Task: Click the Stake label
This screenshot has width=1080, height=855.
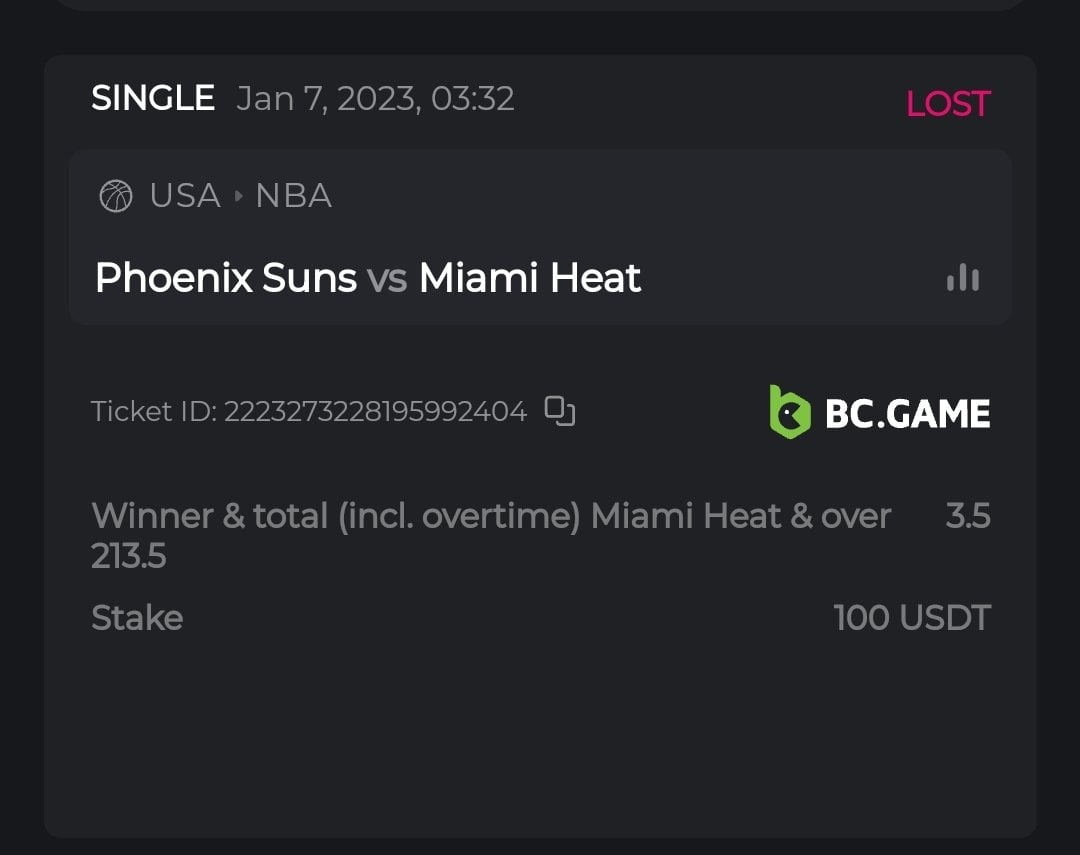Action: (137, 618)
